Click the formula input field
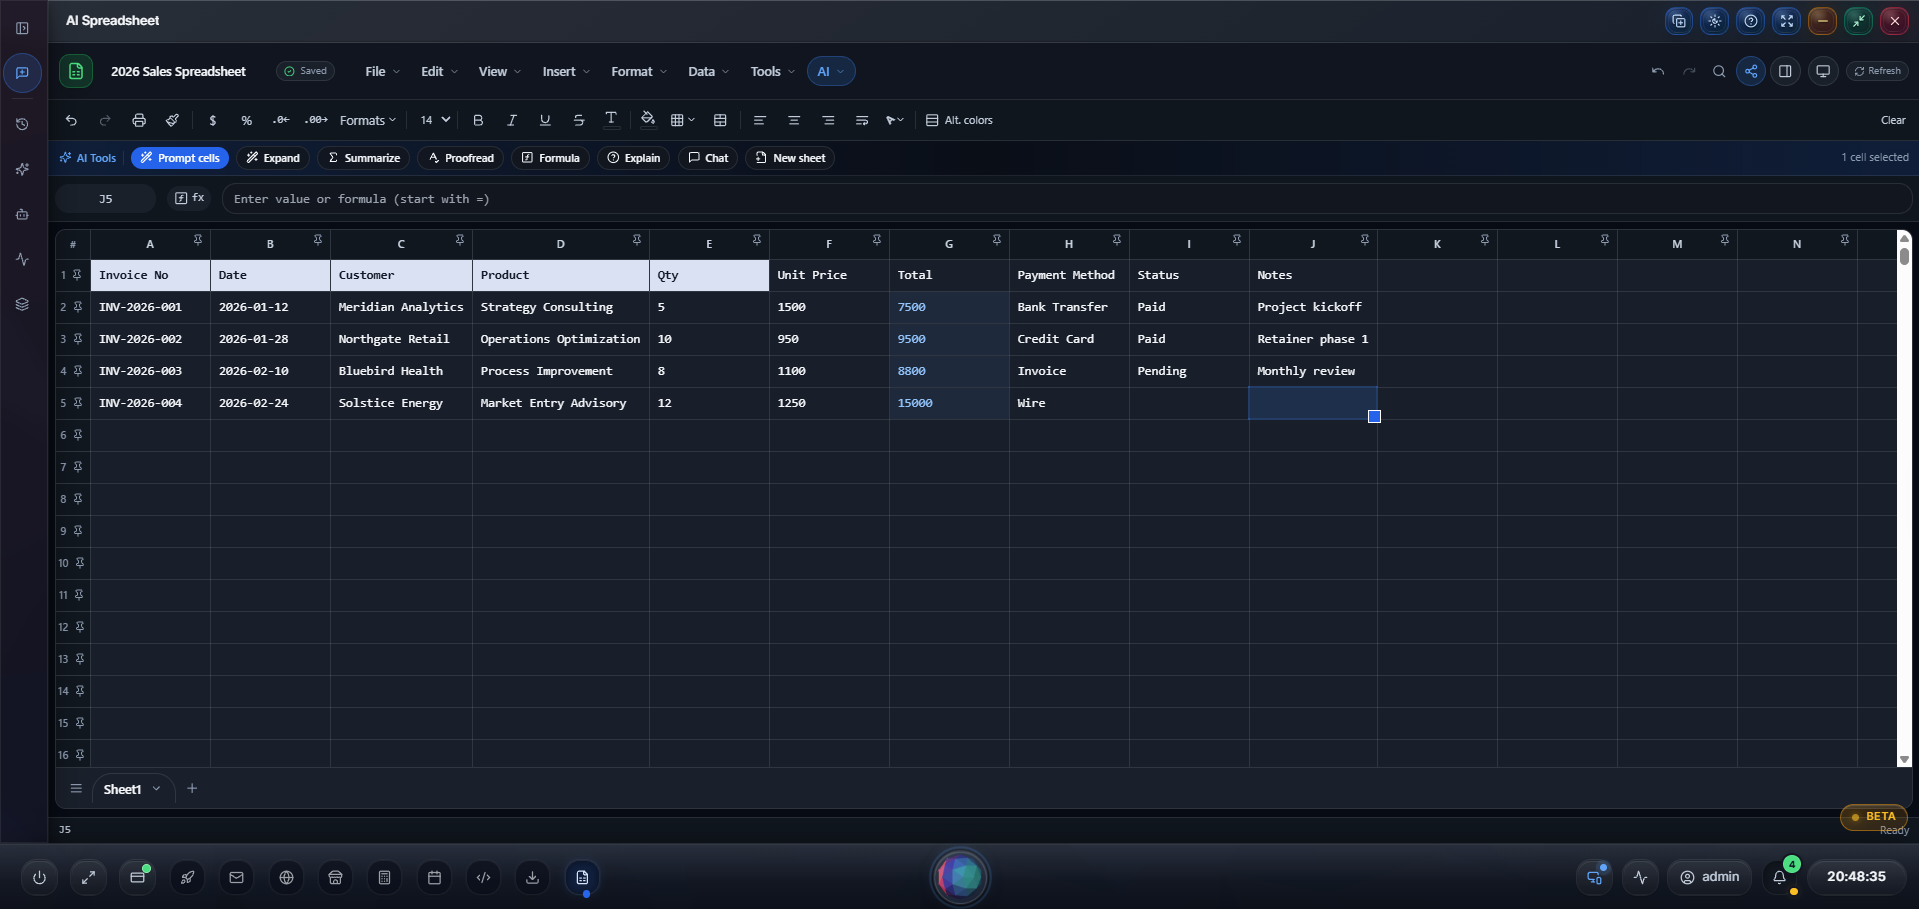The width and height of the screenshot is (1919, 909). [x=1066, y=199]
